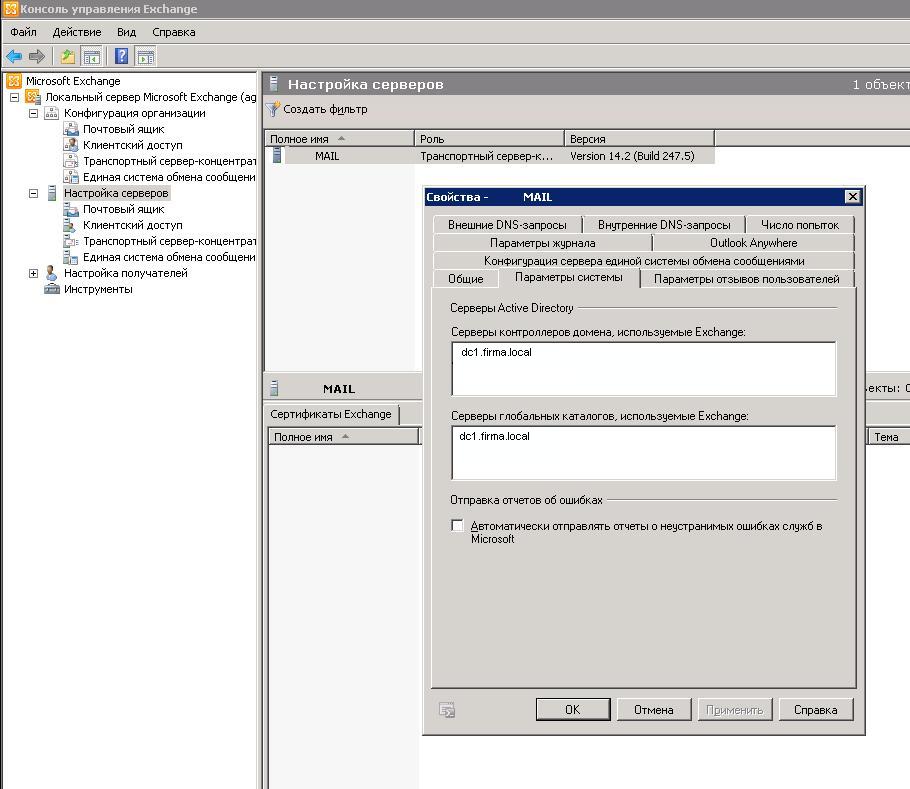Select the MAIL server row in list

coord(490,155)
